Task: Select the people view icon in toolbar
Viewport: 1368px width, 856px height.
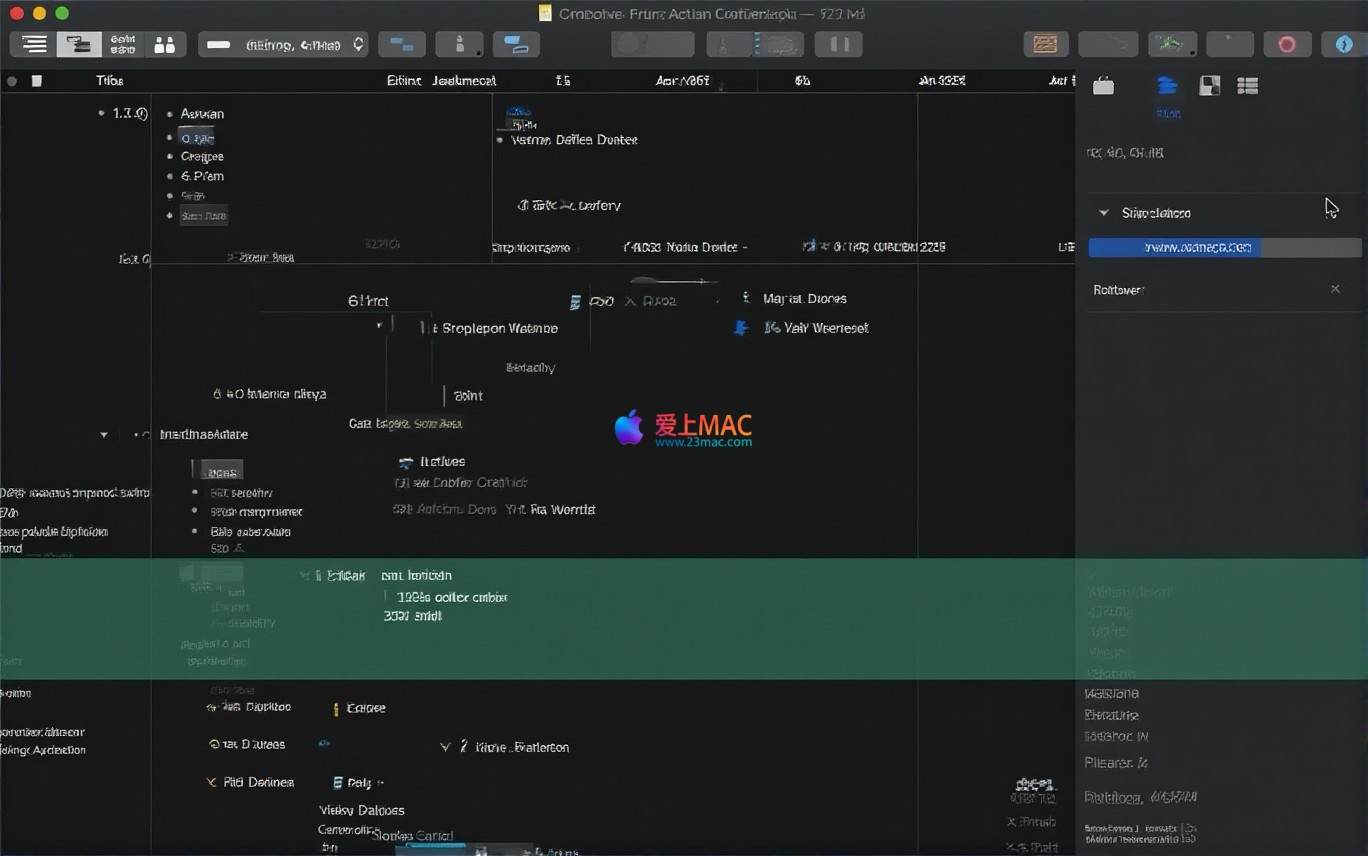Action: (164, 45)
